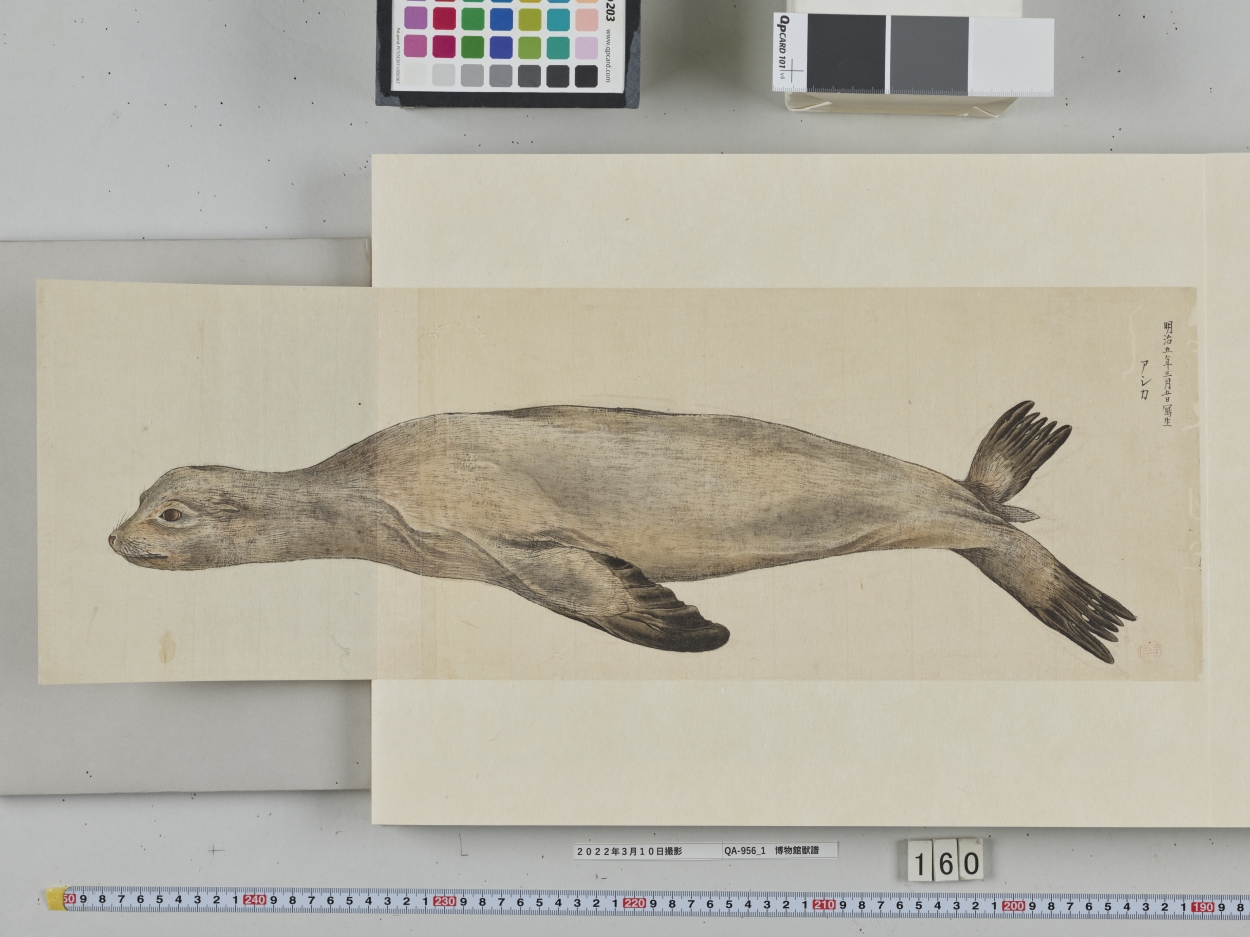The width and height of the screenshot is (1250, 937).
Task: Click the sea lion's eye in the painting
Action: pyautogui.click(x=170, y=515)
